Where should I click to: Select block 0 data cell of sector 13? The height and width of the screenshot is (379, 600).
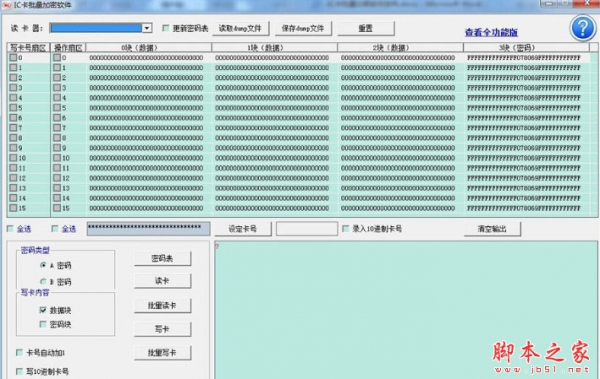[x=148, y=188]
